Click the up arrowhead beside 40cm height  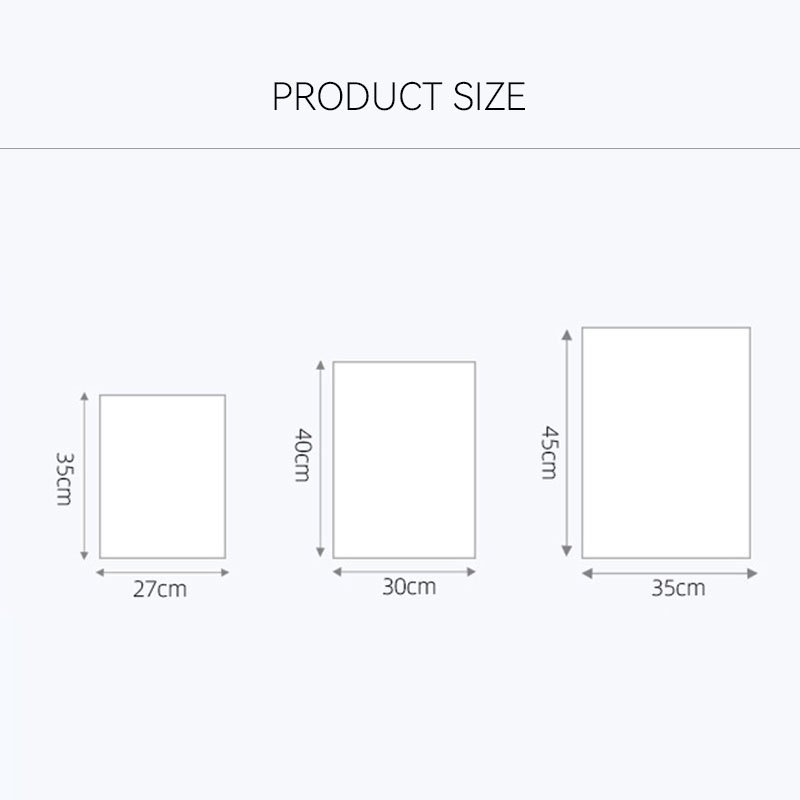point(320,365)
